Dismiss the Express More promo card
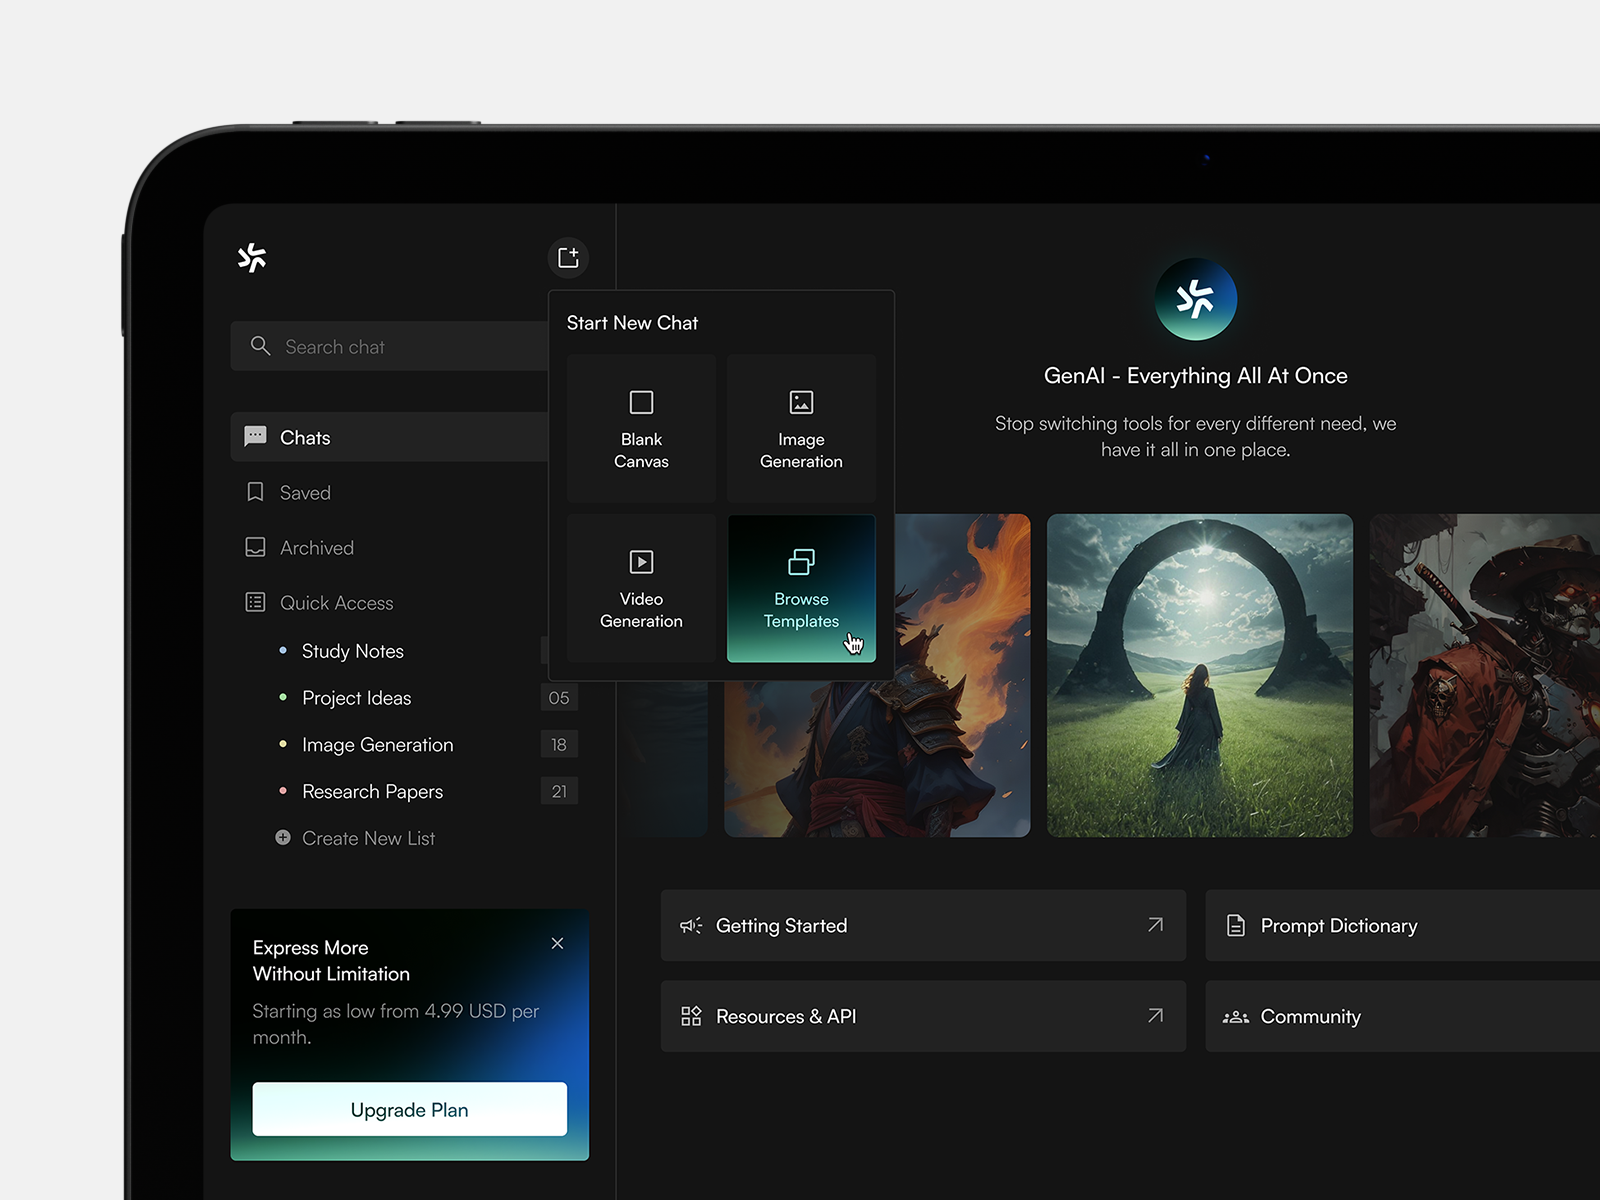This screenshot has width=1600, height=1200. click(557, 944)
